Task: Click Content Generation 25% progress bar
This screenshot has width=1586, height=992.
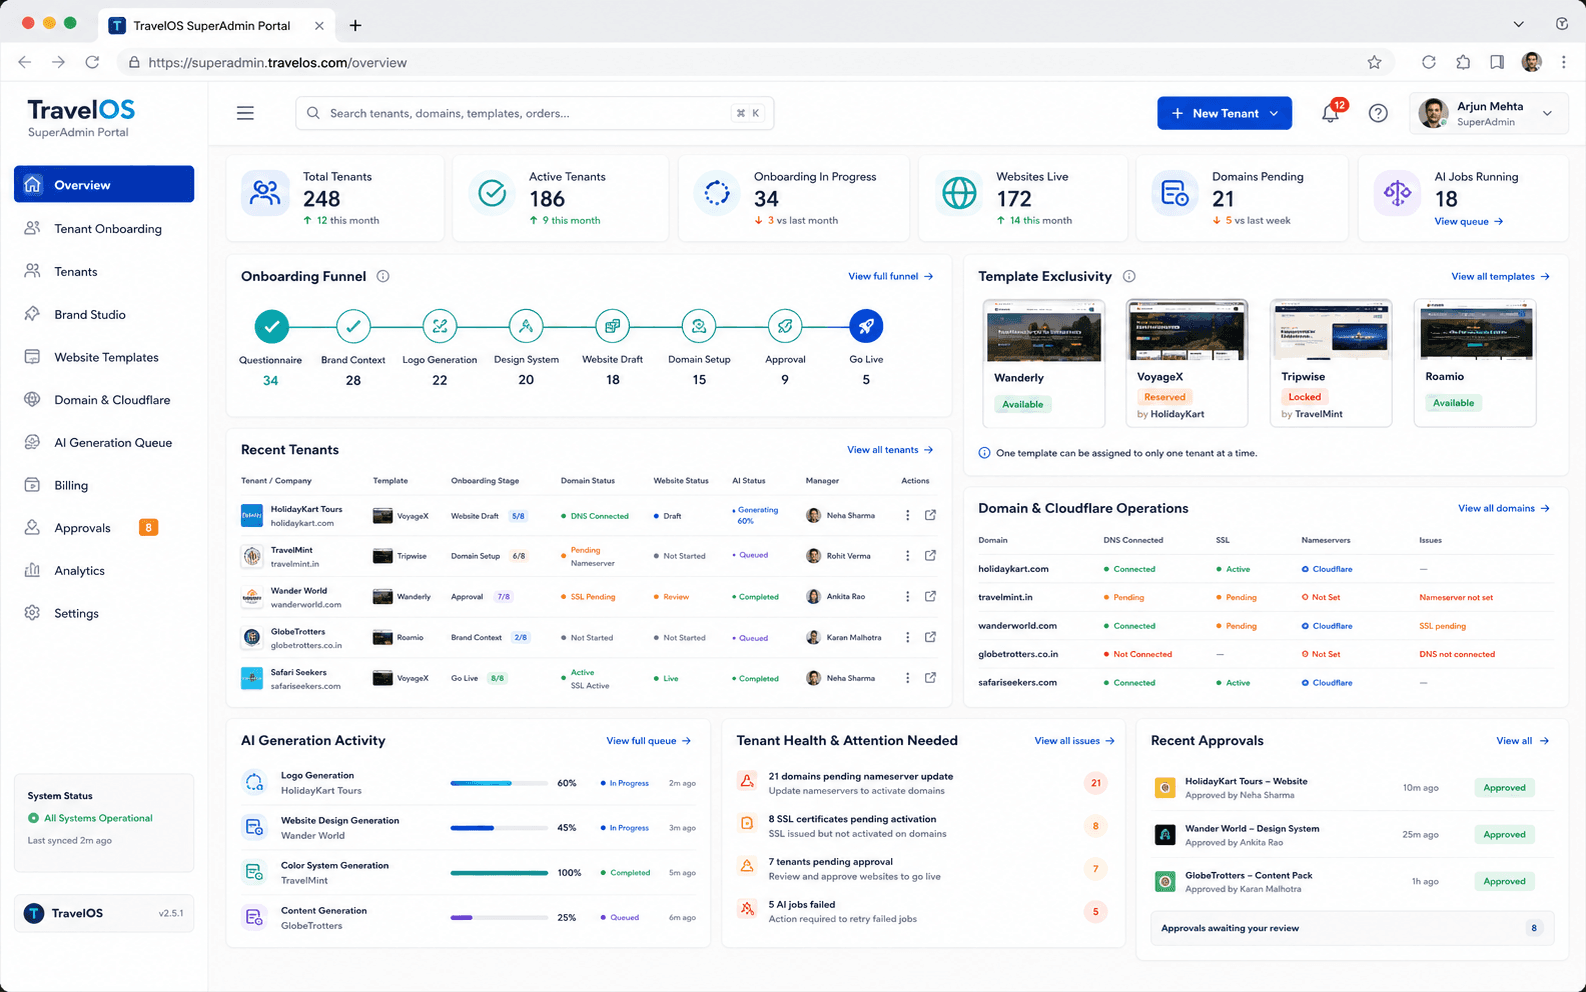Action: 499,917
